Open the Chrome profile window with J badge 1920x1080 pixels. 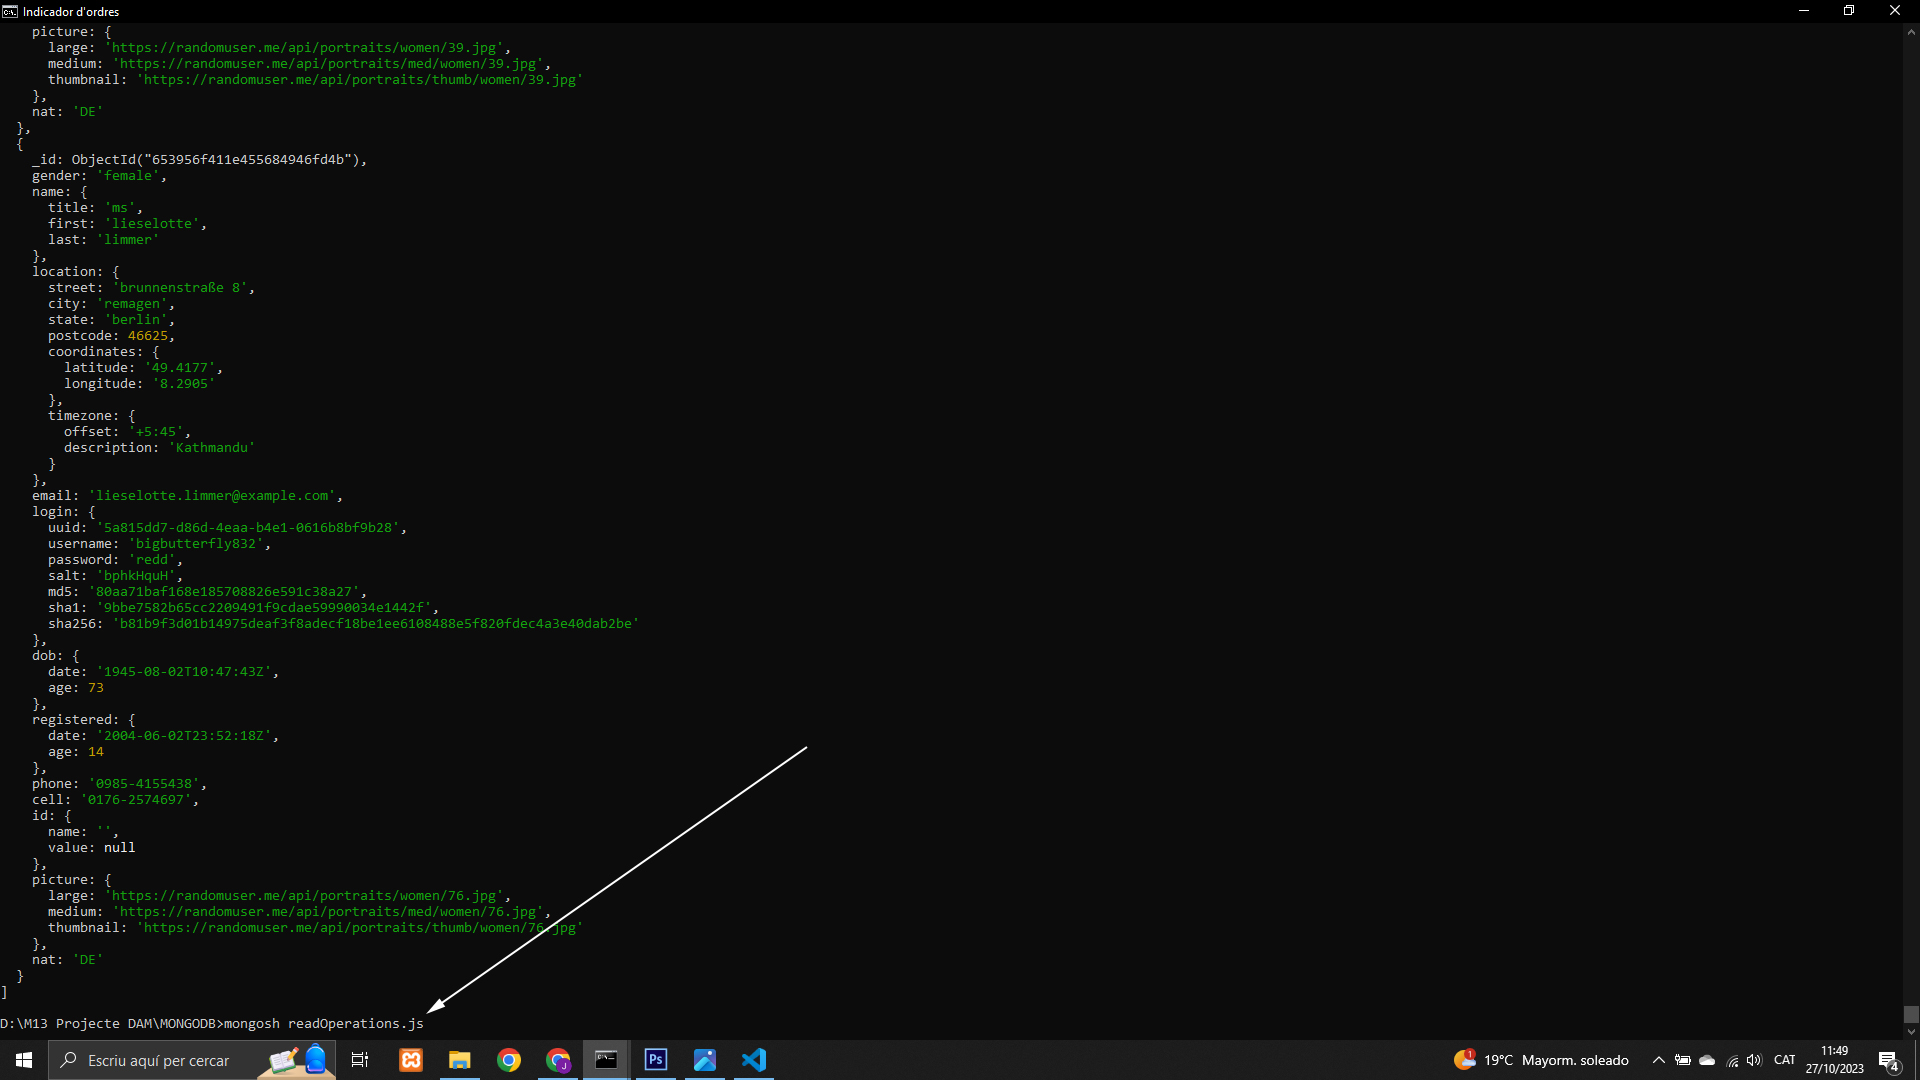click(x=558, y=1060)
